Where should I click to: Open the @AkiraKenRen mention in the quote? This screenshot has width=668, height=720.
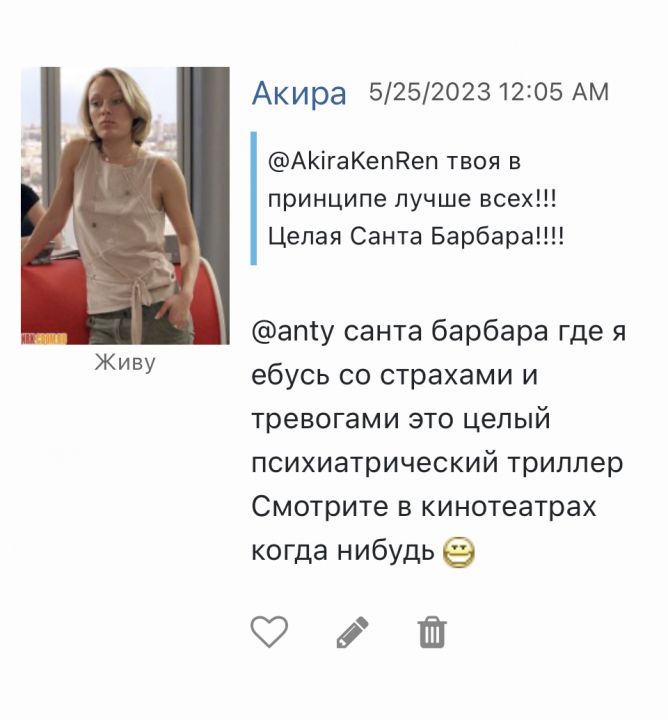[x=353, y=161]
